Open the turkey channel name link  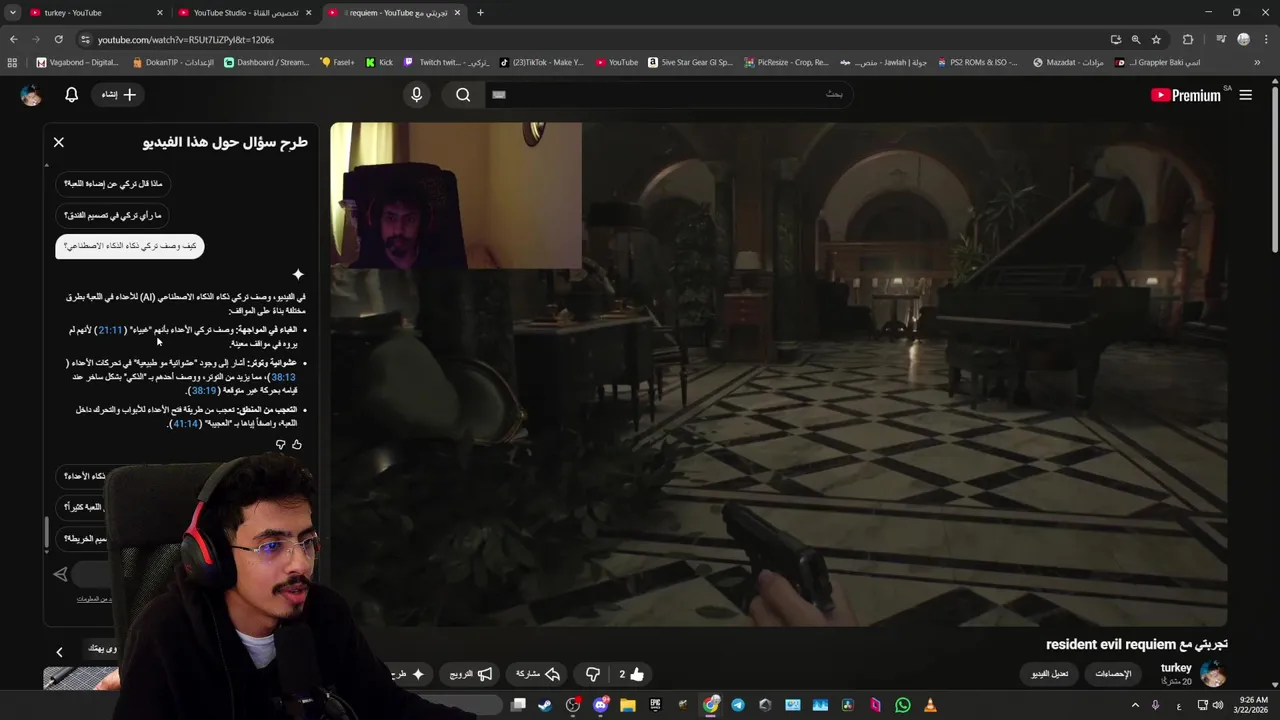coord(1176,668)
